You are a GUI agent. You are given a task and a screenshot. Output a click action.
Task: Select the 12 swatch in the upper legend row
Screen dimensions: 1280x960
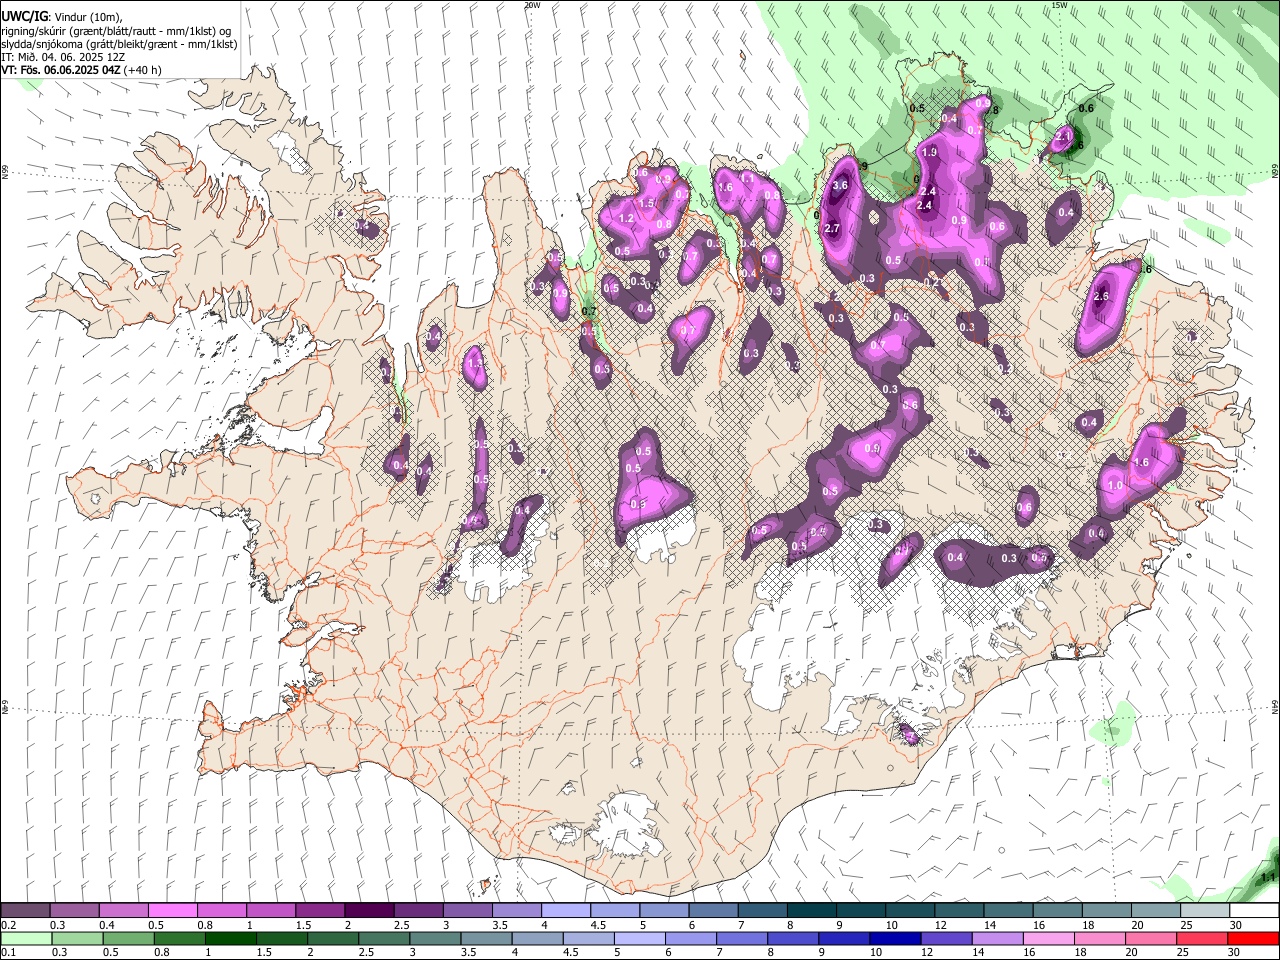(x=958, y=910)
